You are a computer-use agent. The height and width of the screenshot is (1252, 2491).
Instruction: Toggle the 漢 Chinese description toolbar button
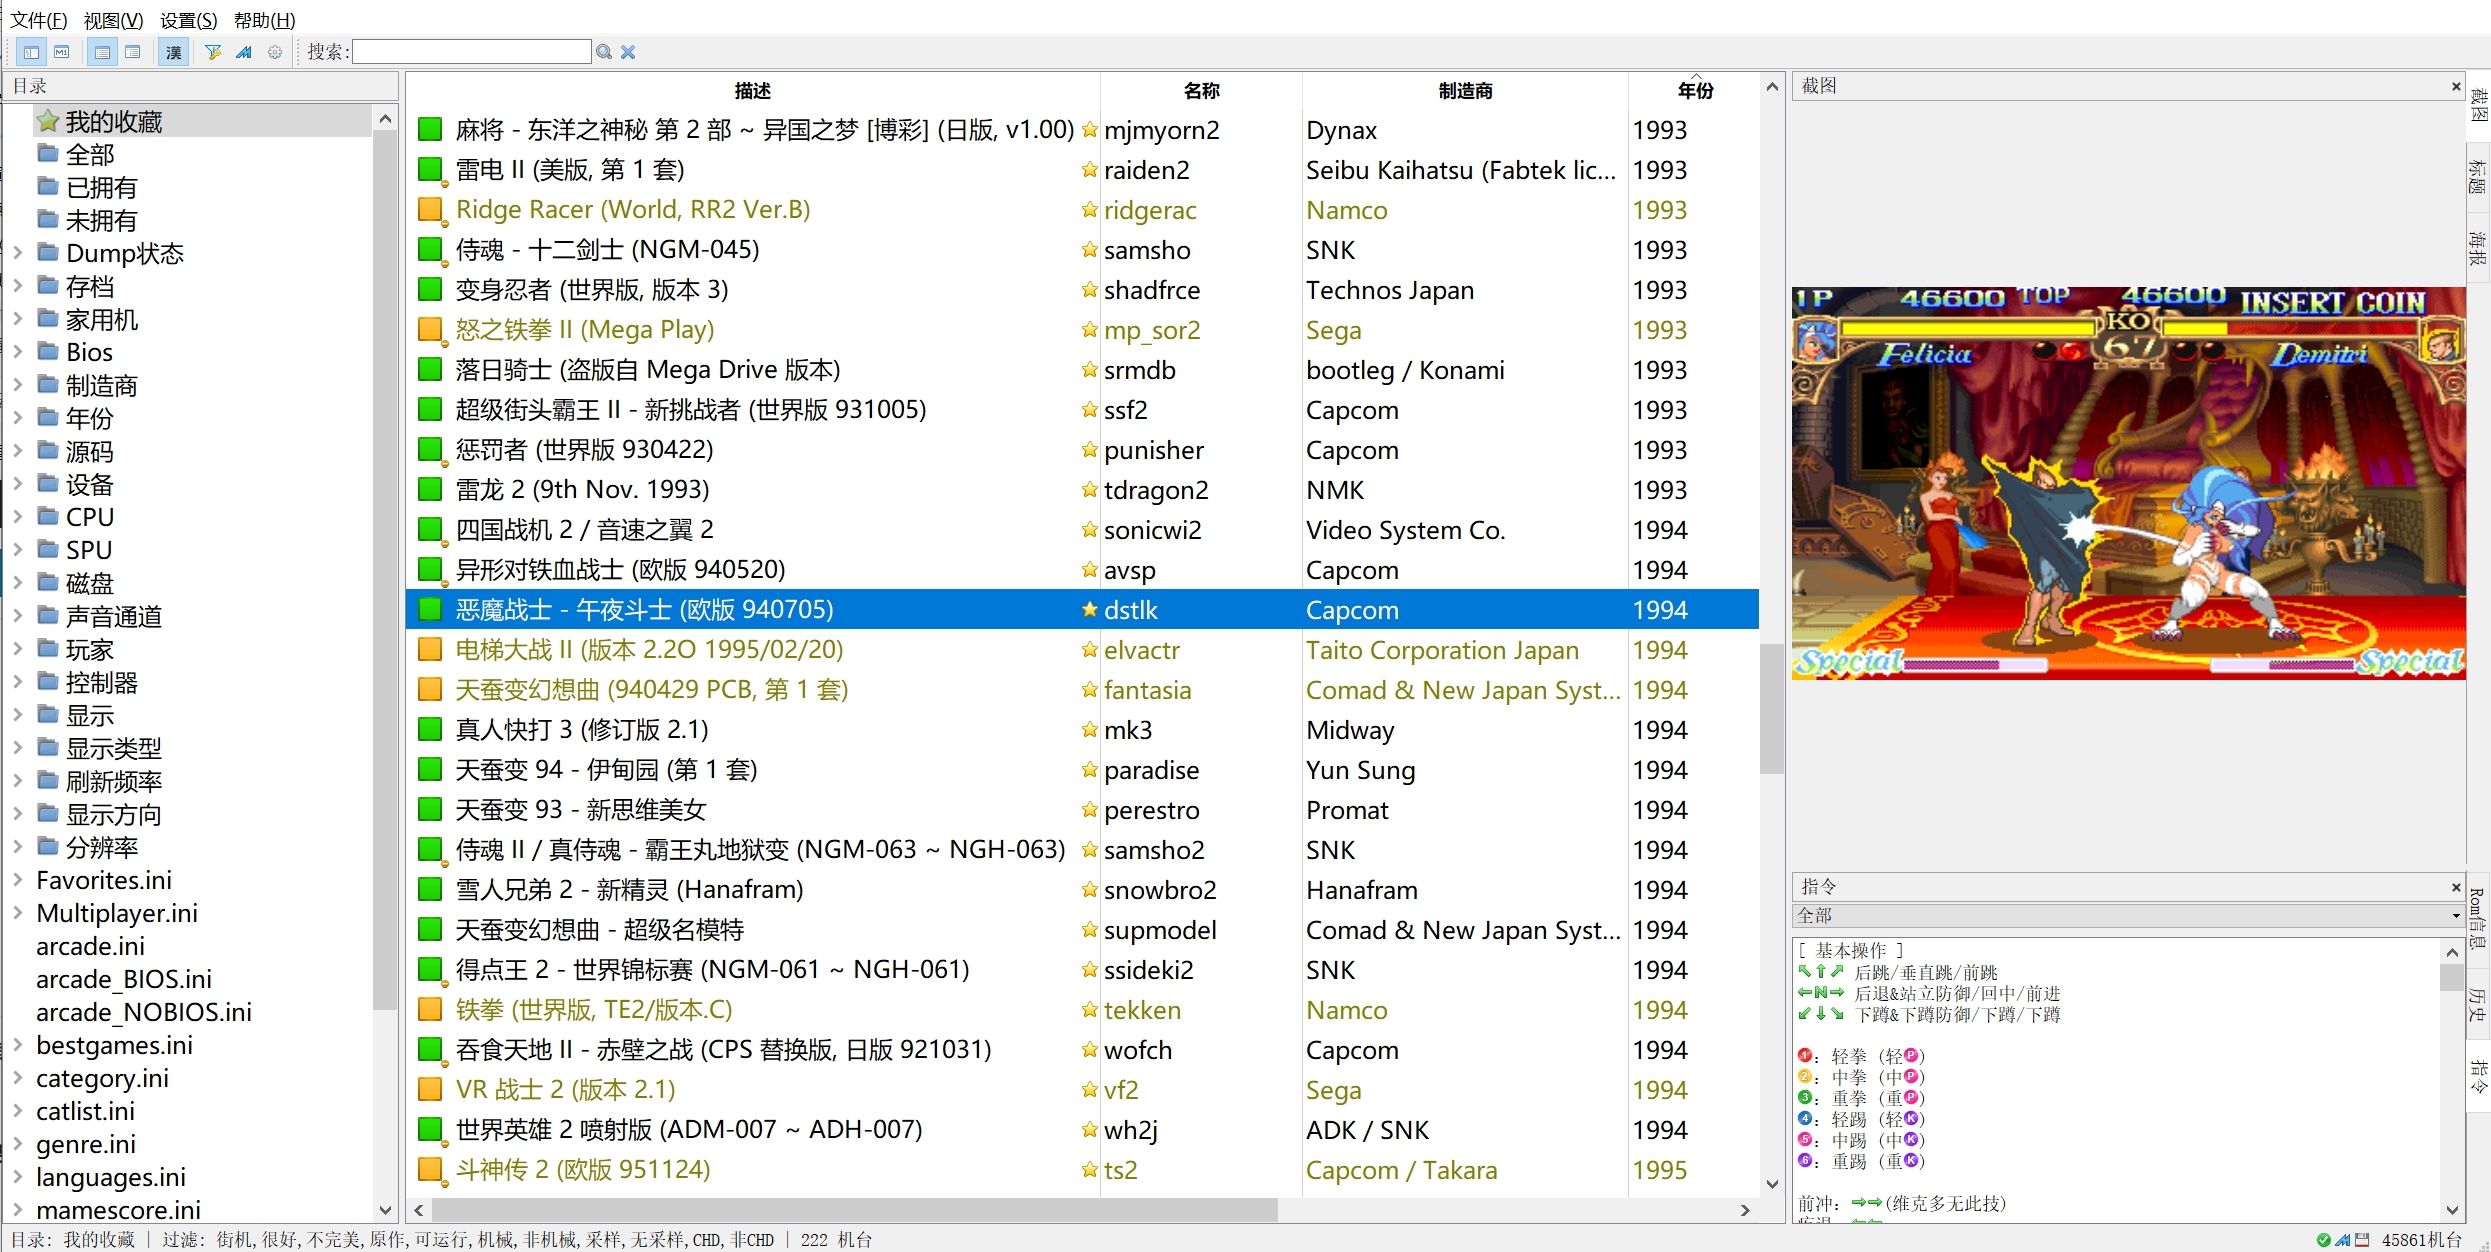[x=174, y=52]
